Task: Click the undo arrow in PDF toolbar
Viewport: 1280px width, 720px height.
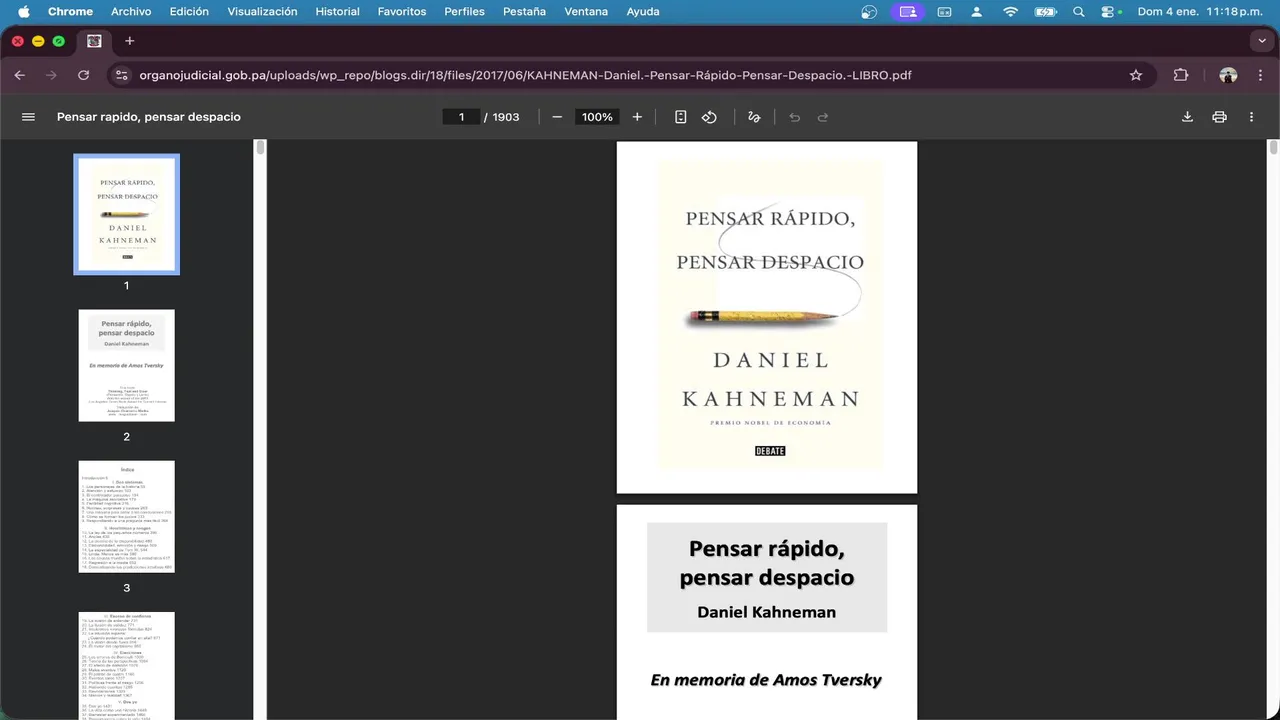Action: (795, 117)
